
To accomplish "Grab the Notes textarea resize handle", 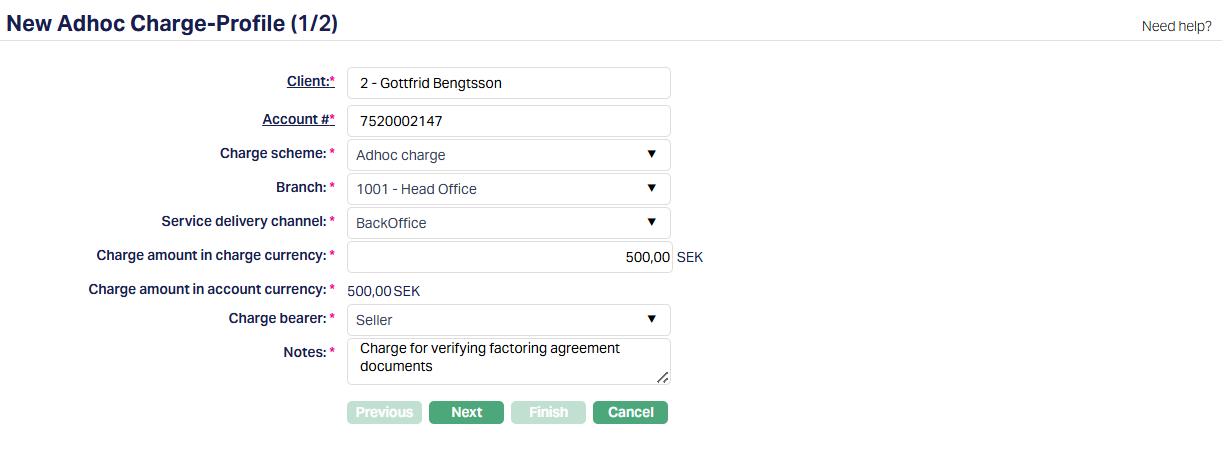I will click(663, 378).
